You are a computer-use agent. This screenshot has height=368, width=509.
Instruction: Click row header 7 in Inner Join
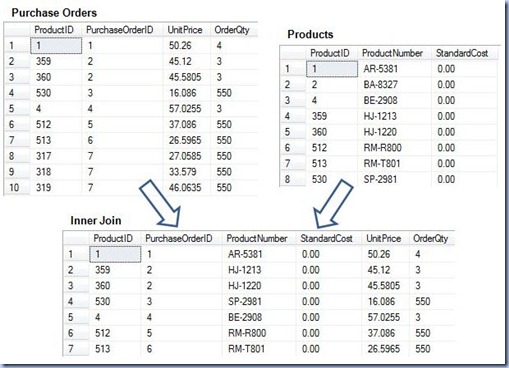[76, 349]
